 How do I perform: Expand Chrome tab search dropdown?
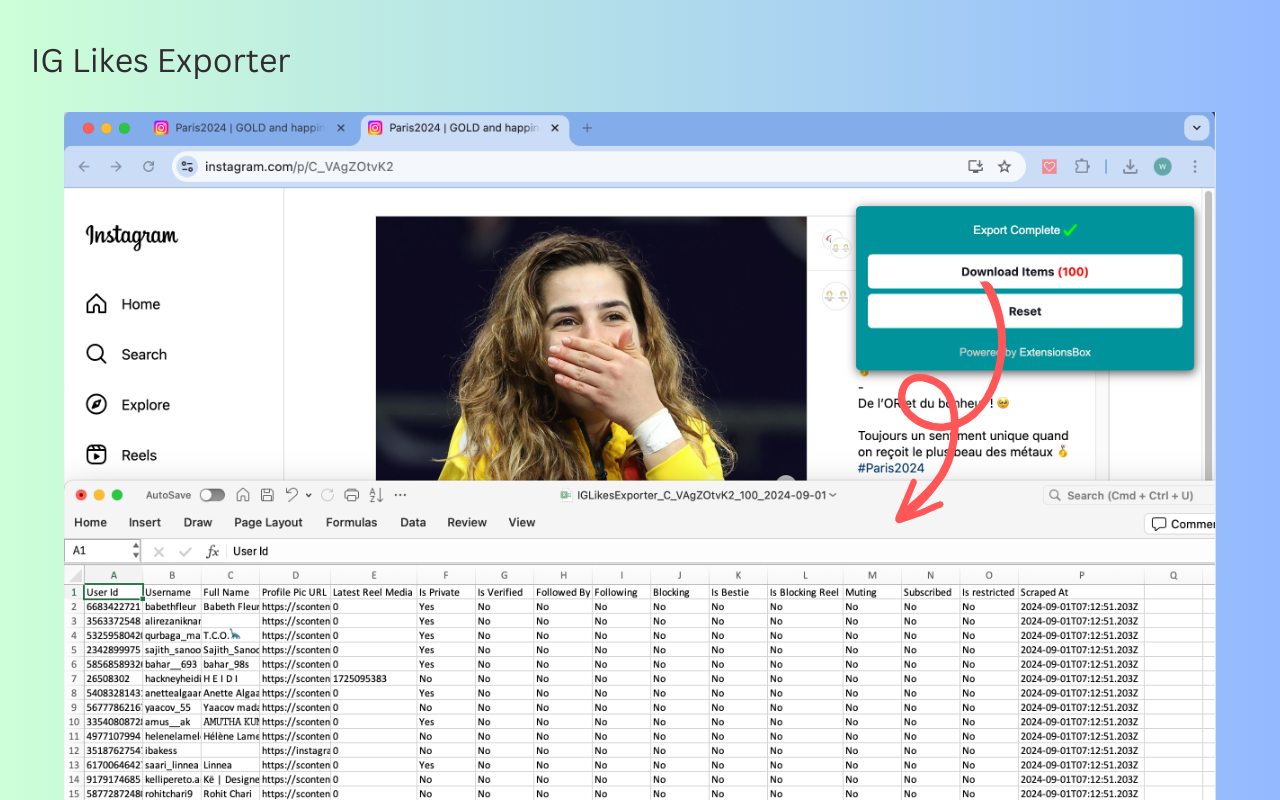coord(1196,128)
